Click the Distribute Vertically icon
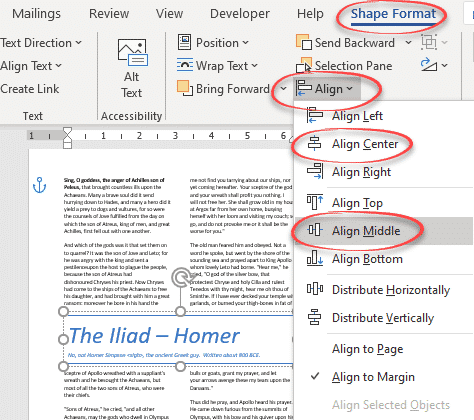This screenshot has height=420, width=474. (314, 317)
